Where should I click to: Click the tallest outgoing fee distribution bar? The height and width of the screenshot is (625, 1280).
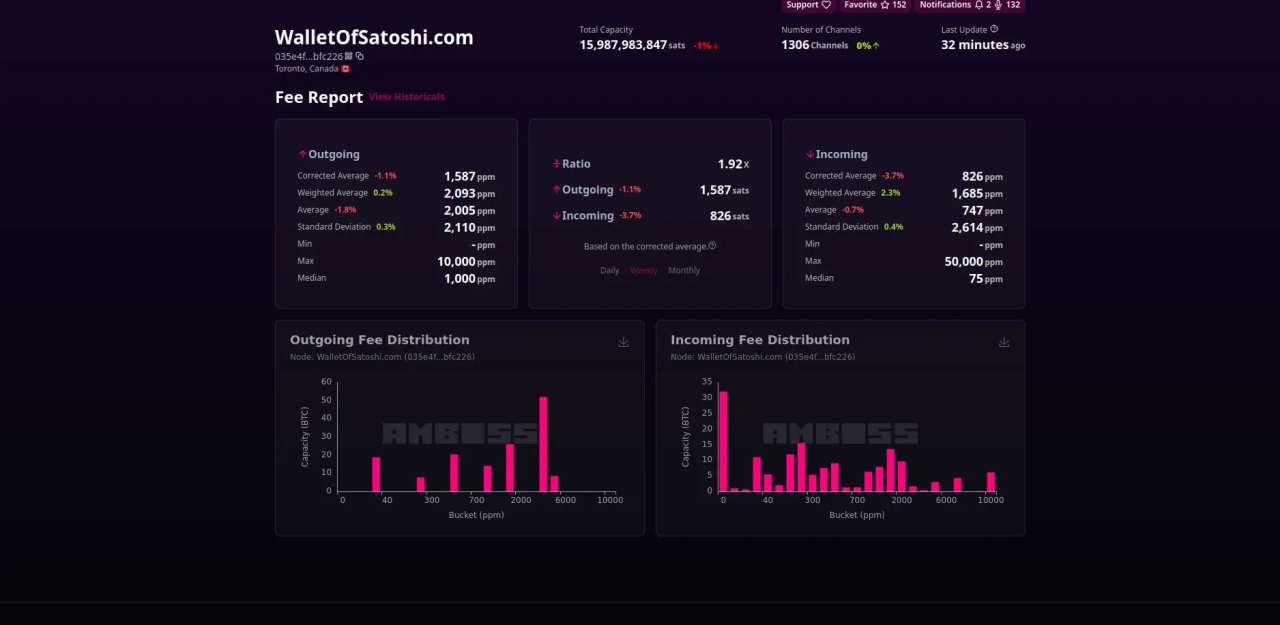pyautogui.click(x=543, y=443)
